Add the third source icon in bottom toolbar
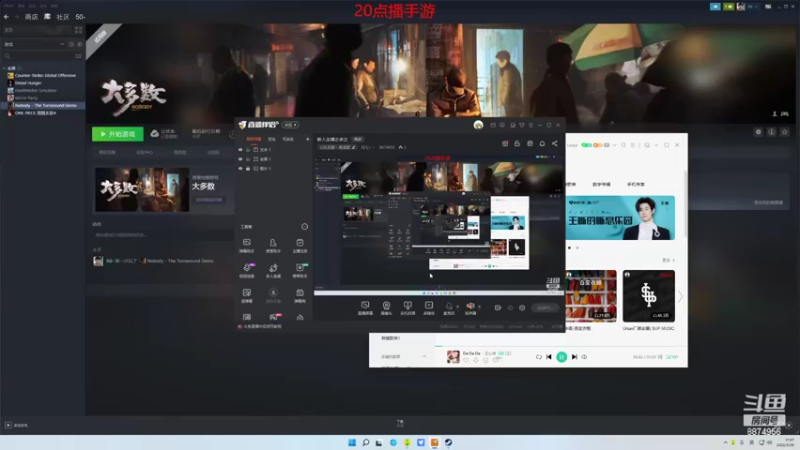Screen dimensions: 800x450 coord(408,308)
